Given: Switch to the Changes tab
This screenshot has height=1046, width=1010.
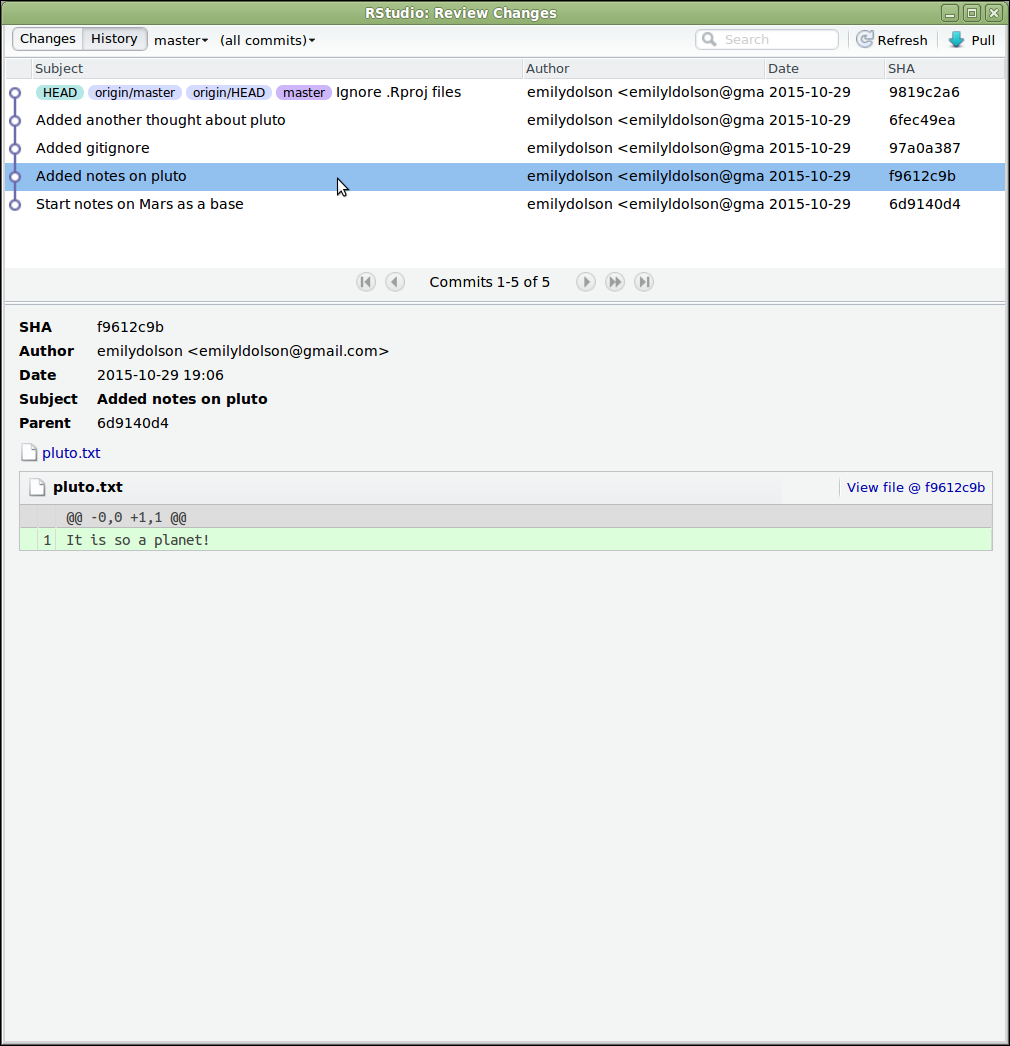Looking at the screenshot, I should coord(46,38).
